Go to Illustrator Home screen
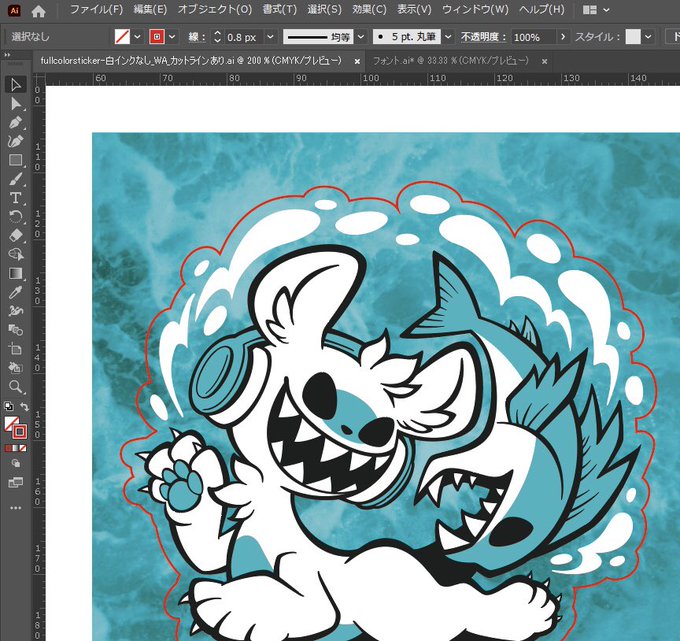680x641 pixels. [x=39, y=10]
